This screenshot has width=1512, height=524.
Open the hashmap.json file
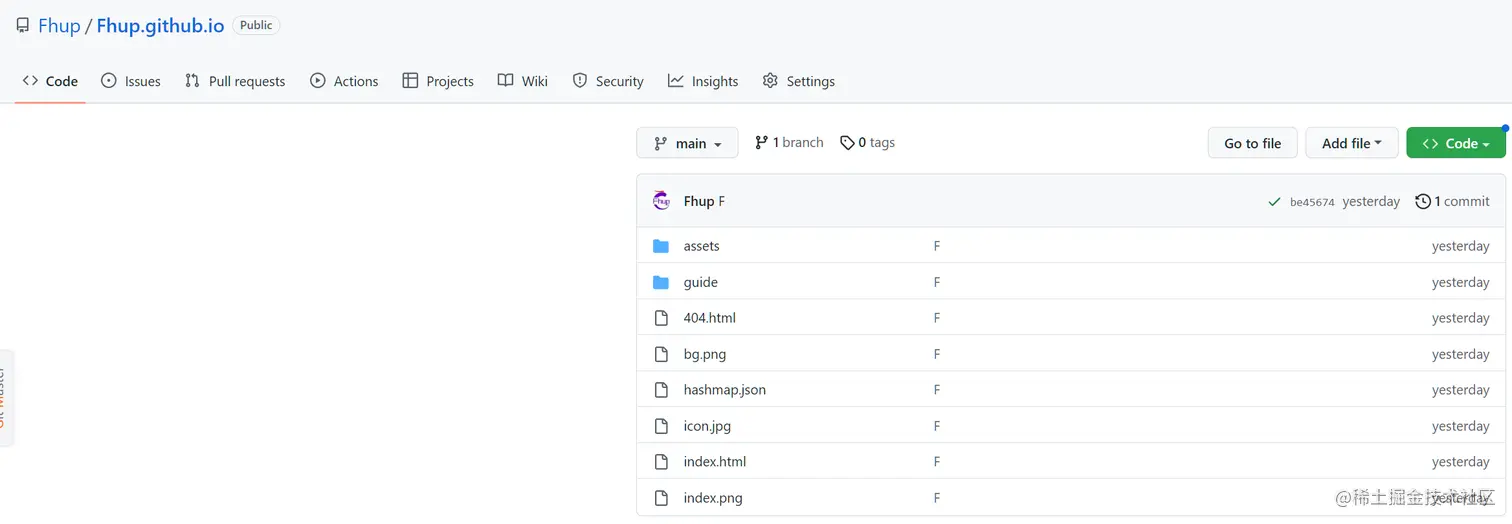coord(724,390)
